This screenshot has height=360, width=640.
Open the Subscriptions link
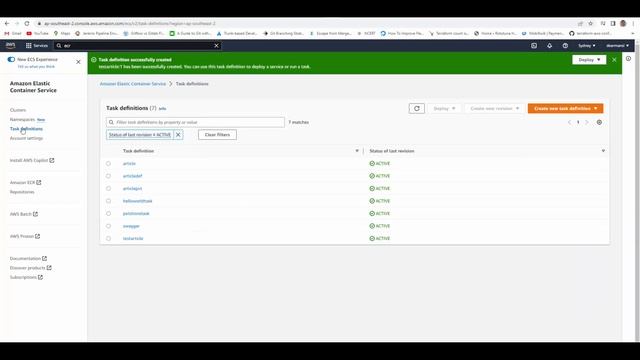coord(26,277)
